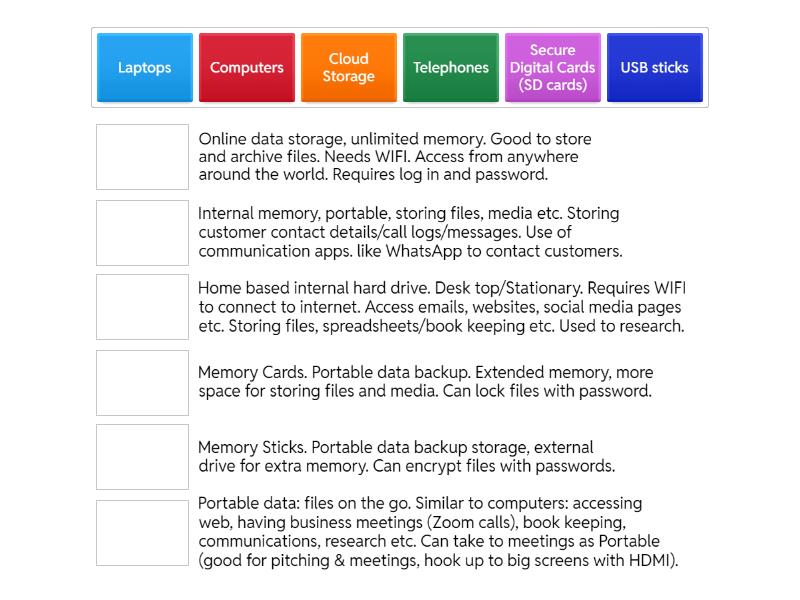Select the red Computers tile
The image size is (800, 600).
point(246,68)
